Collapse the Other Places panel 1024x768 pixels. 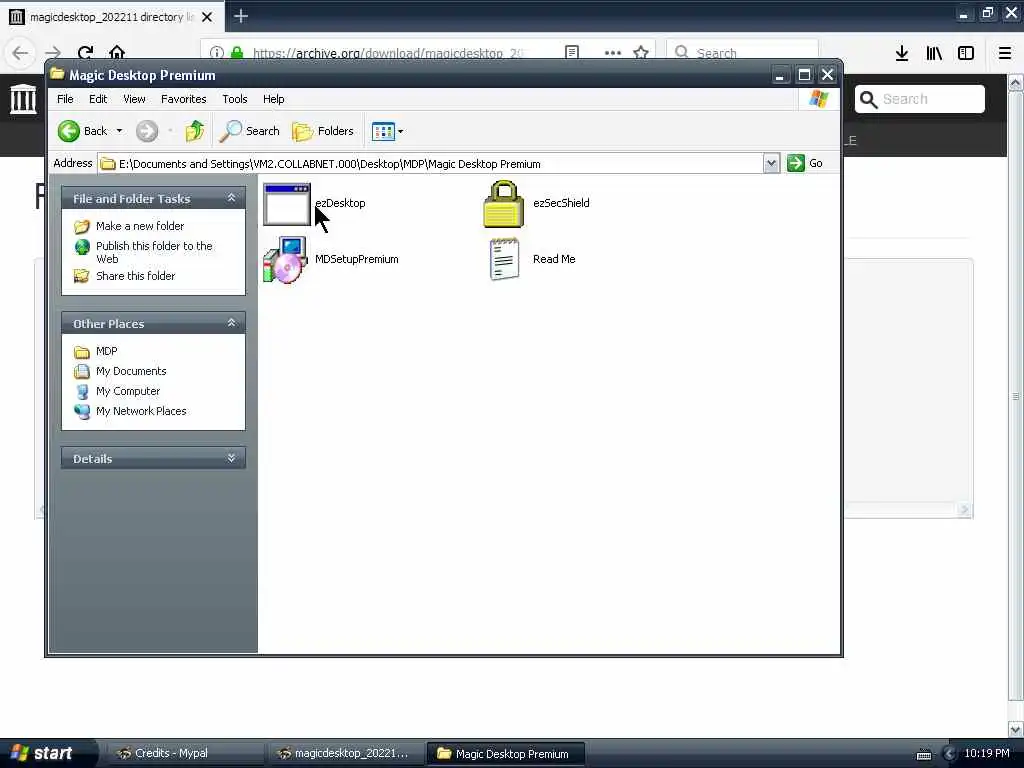click(231, 323)
